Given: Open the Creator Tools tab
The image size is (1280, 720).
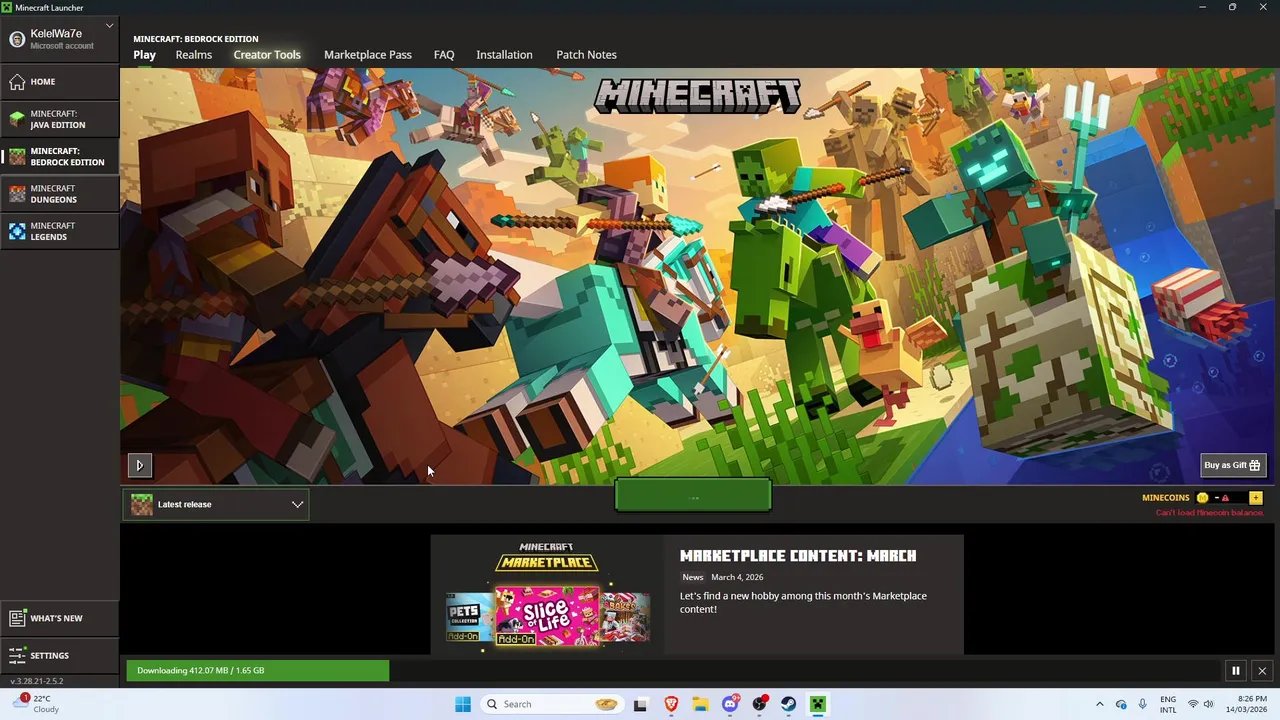Looking at the screenshot, I should [267, 55].
